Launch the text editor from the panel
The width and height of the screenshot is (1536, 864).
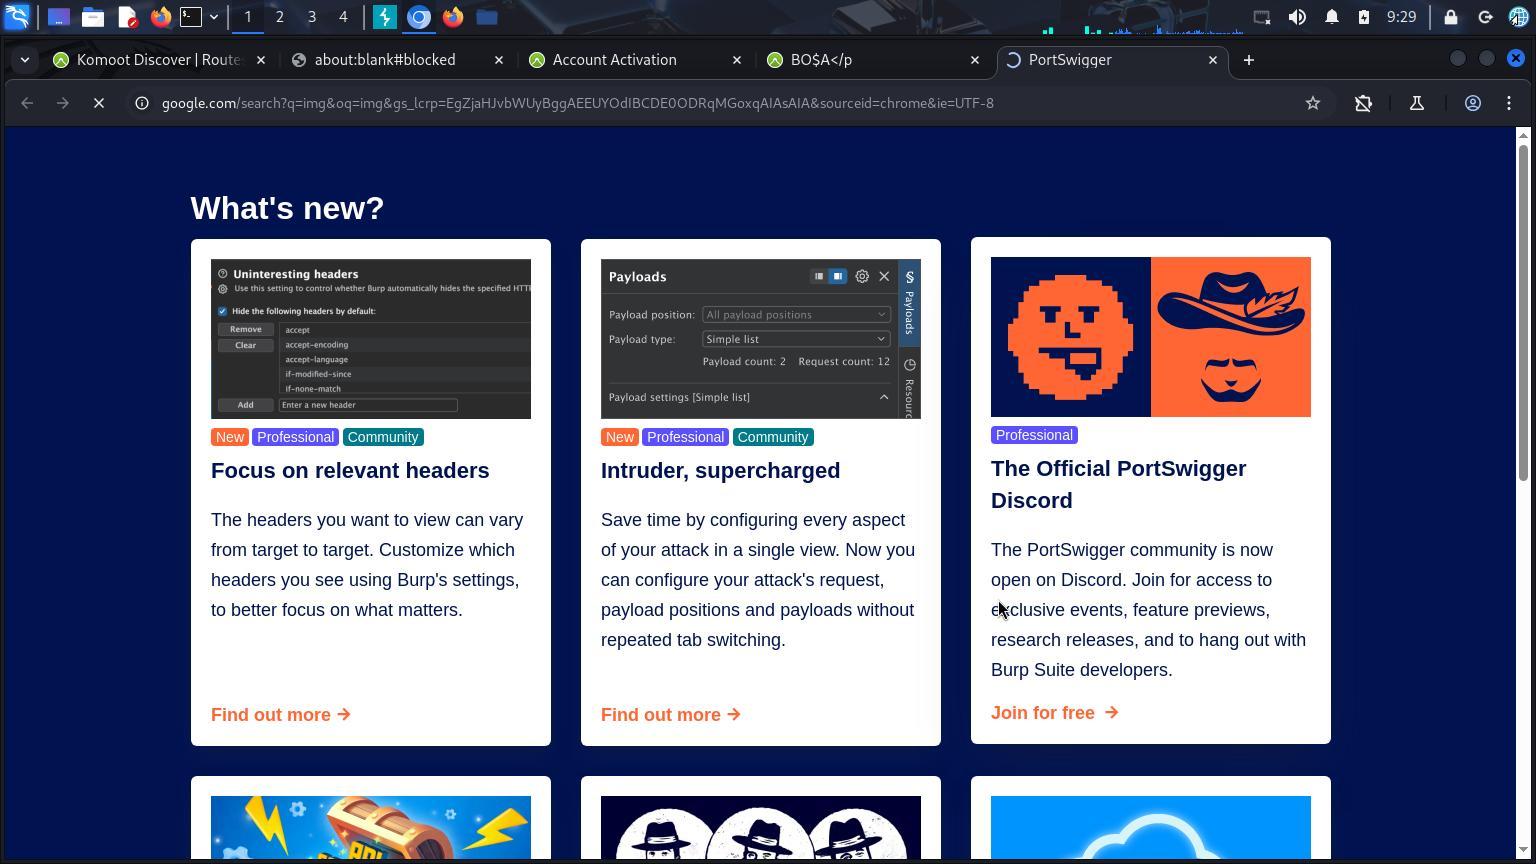point(127,17)
